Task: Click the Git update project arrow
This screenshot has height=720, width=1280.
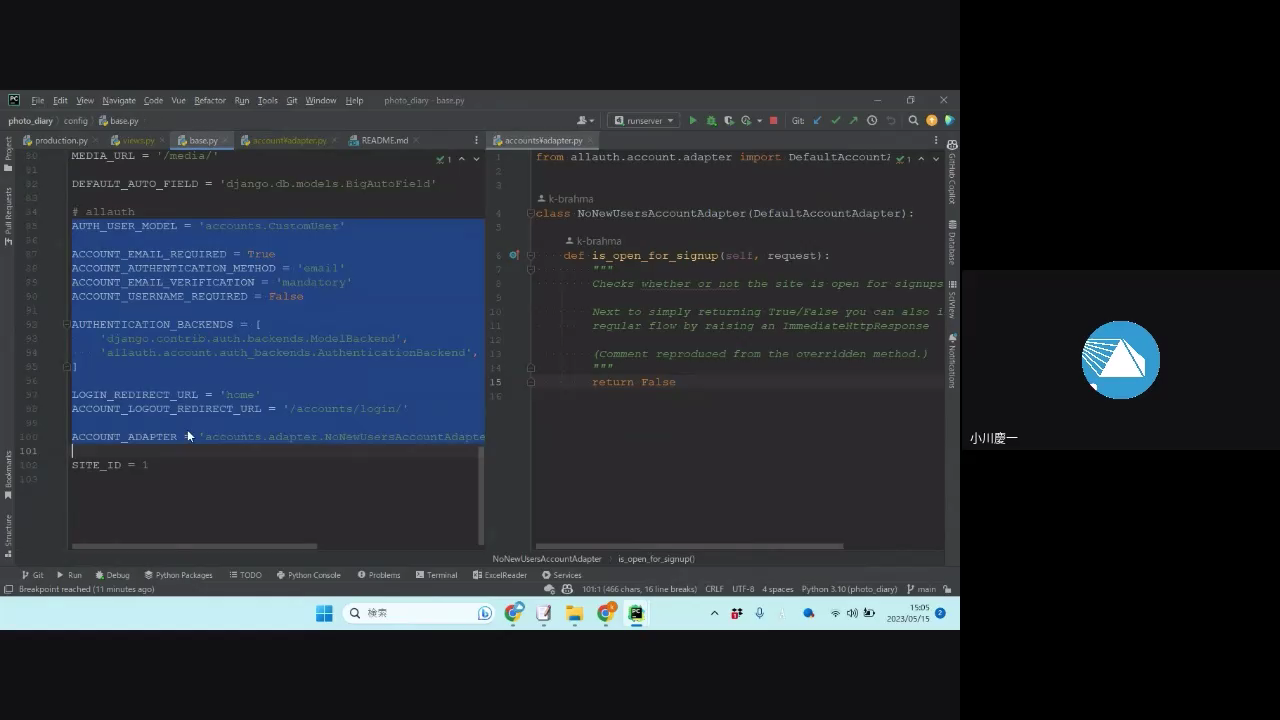Action: [x=817, y=121]
